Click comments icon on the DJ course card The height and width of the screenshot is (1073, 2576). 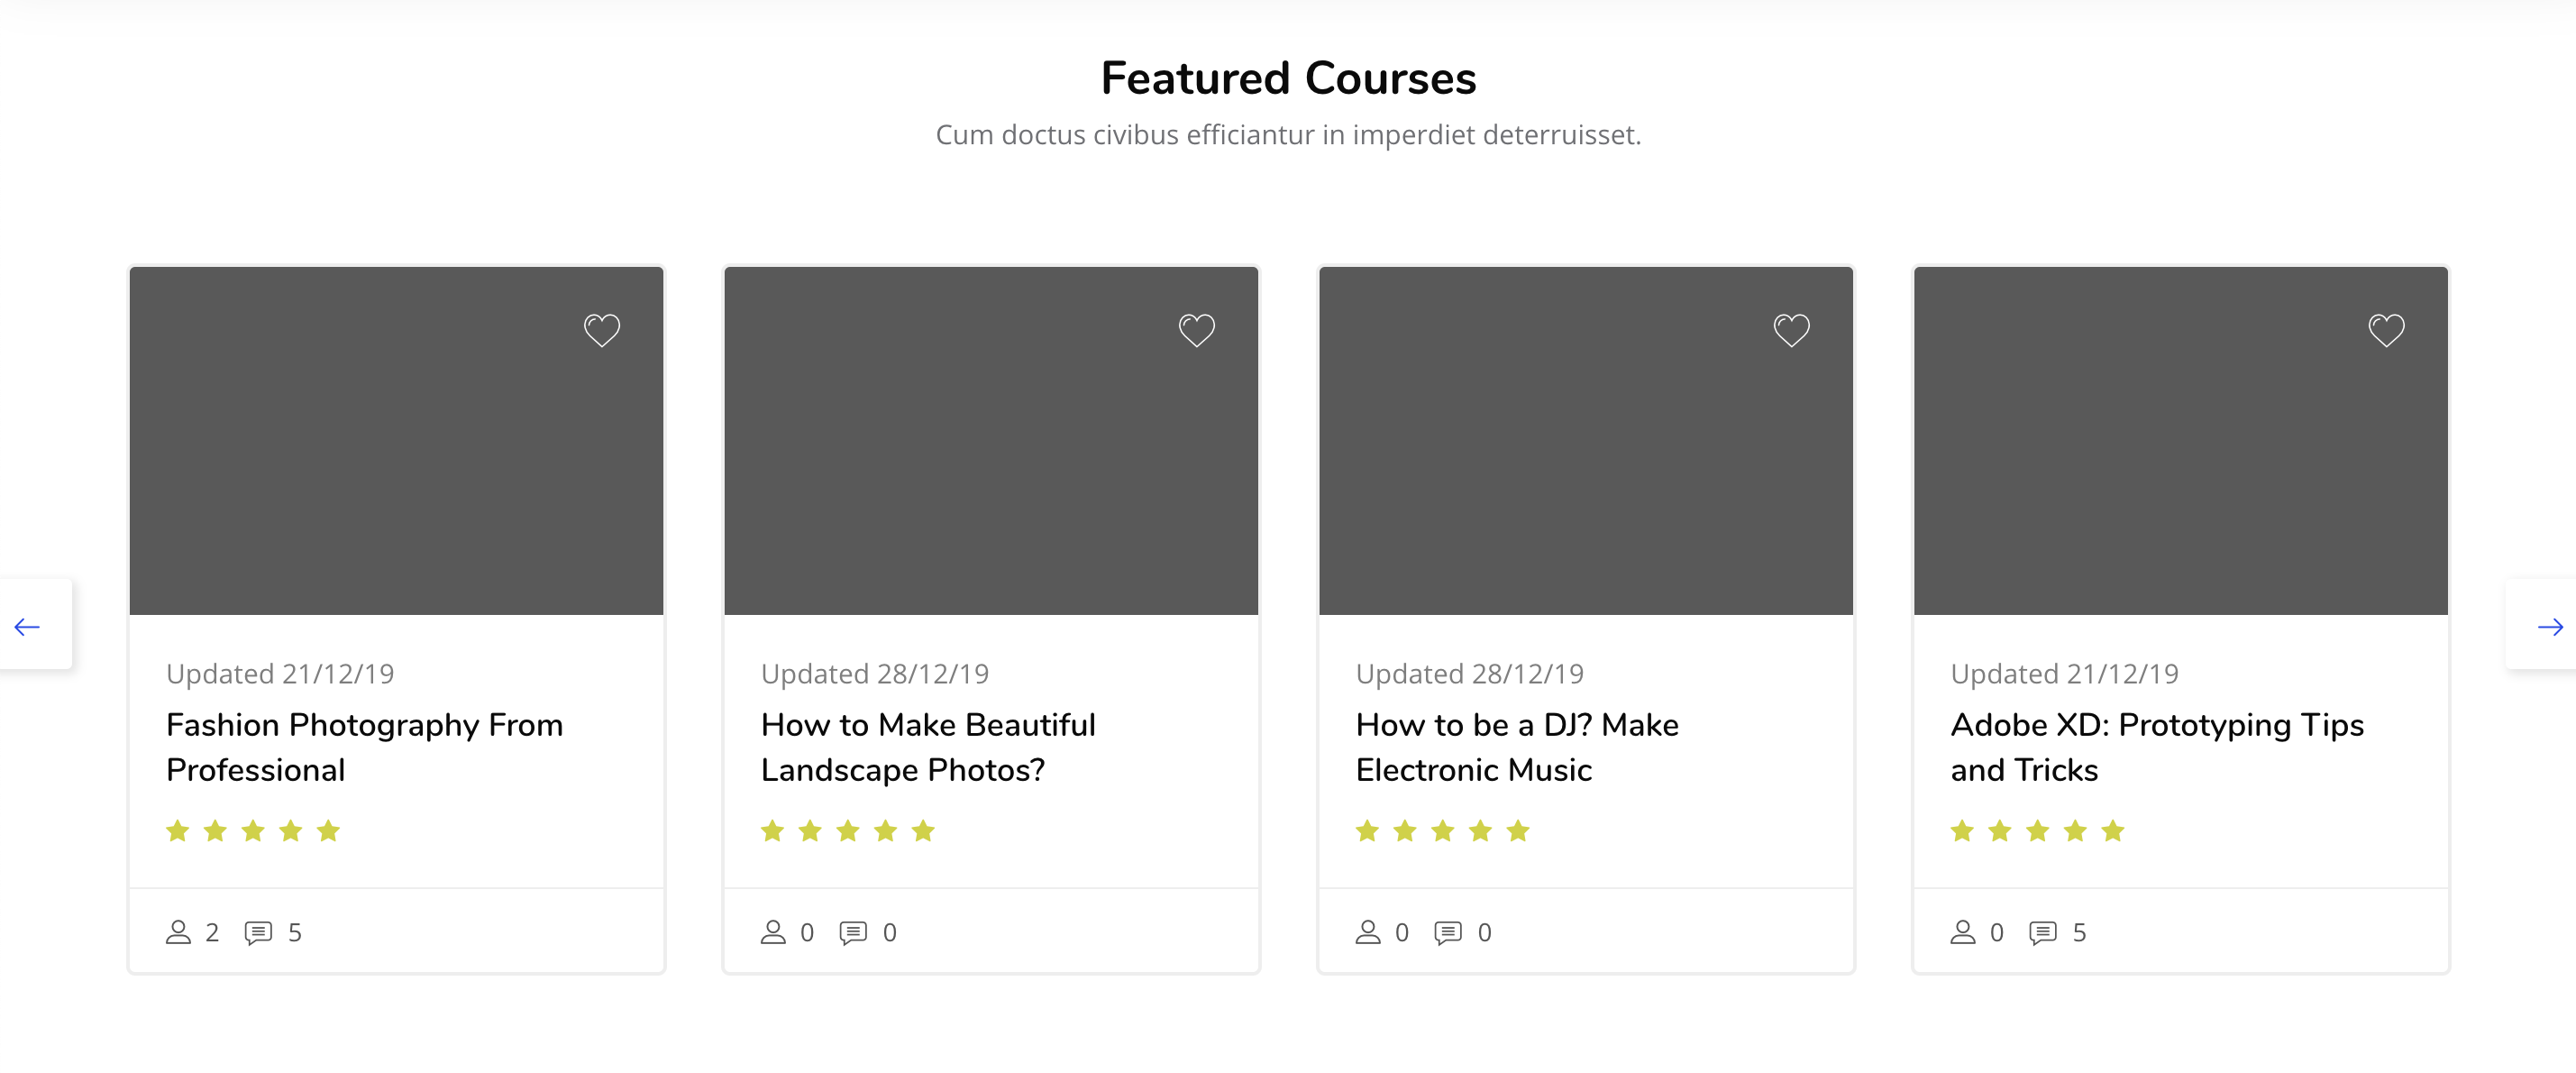point(1448,933)
